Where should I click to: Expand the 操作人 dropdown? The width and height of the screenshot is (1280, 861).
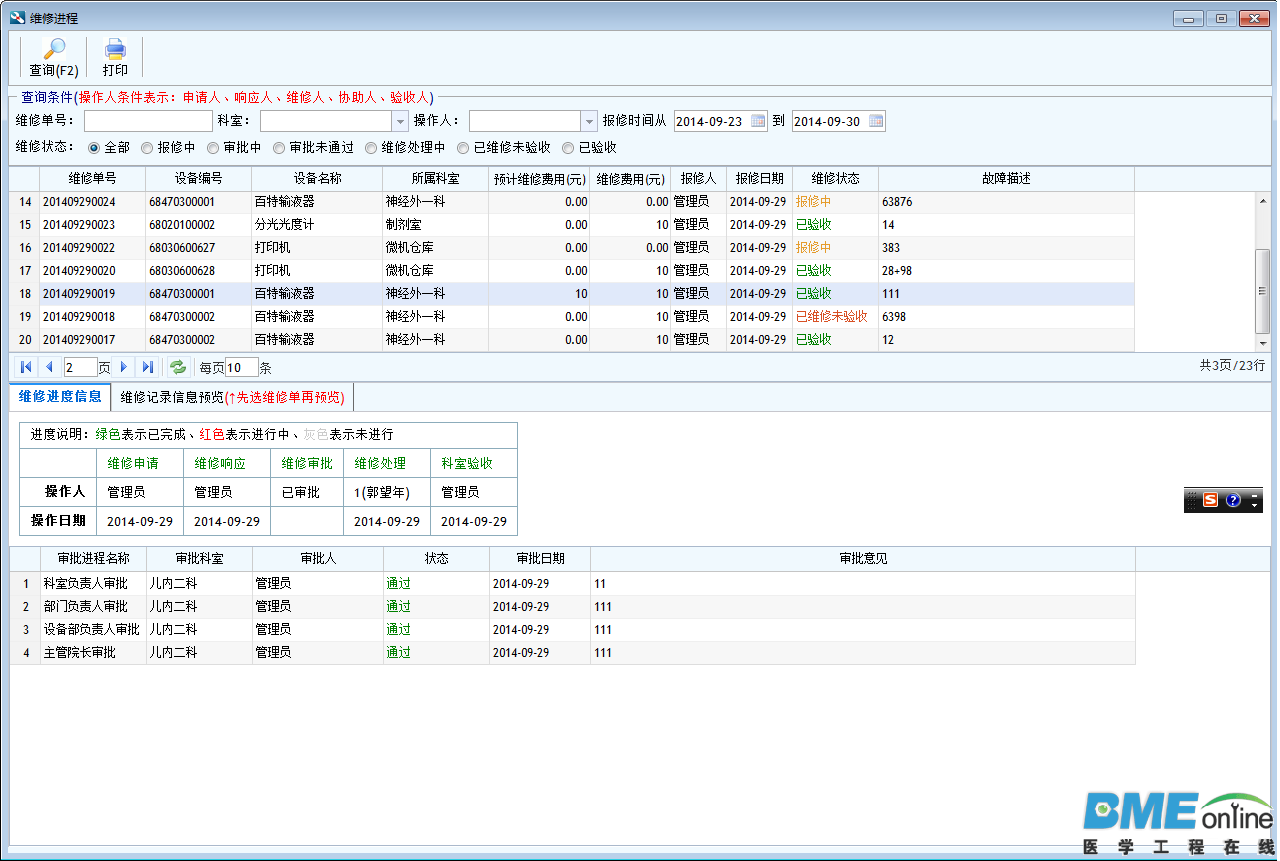coord(589,121)
